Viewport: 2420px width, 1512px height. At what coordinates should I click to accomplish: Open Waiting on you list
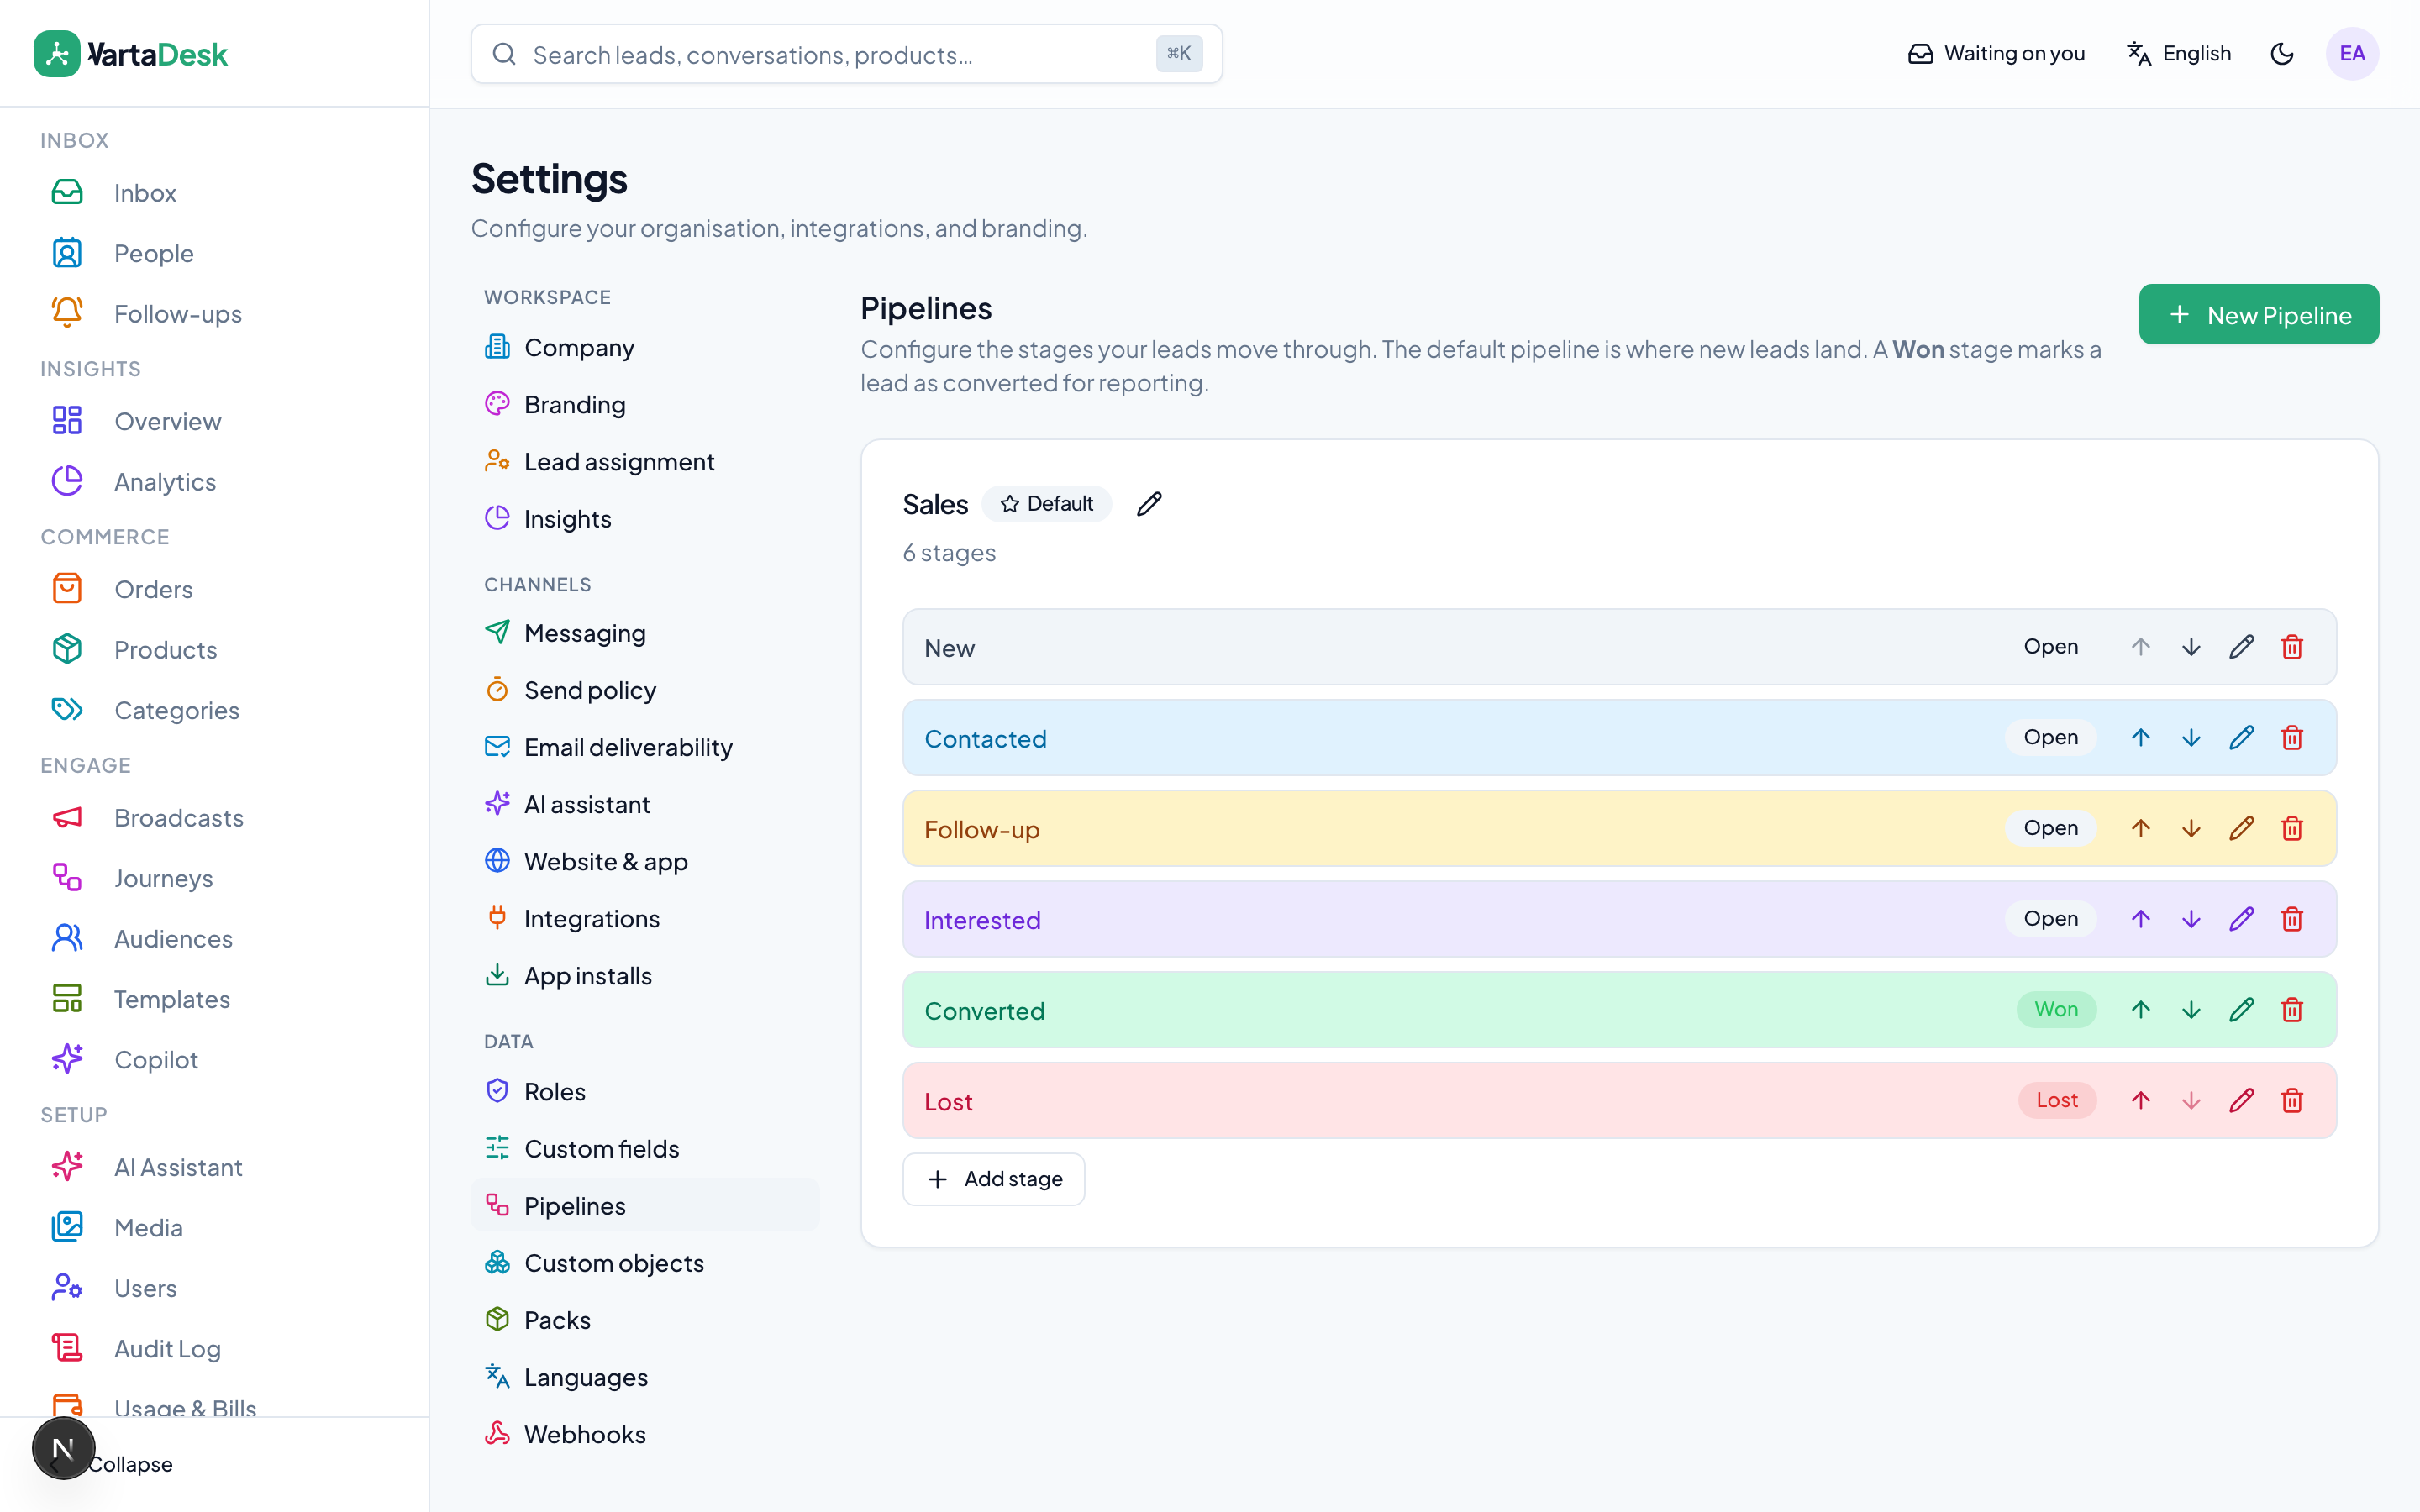[1996, 54]
